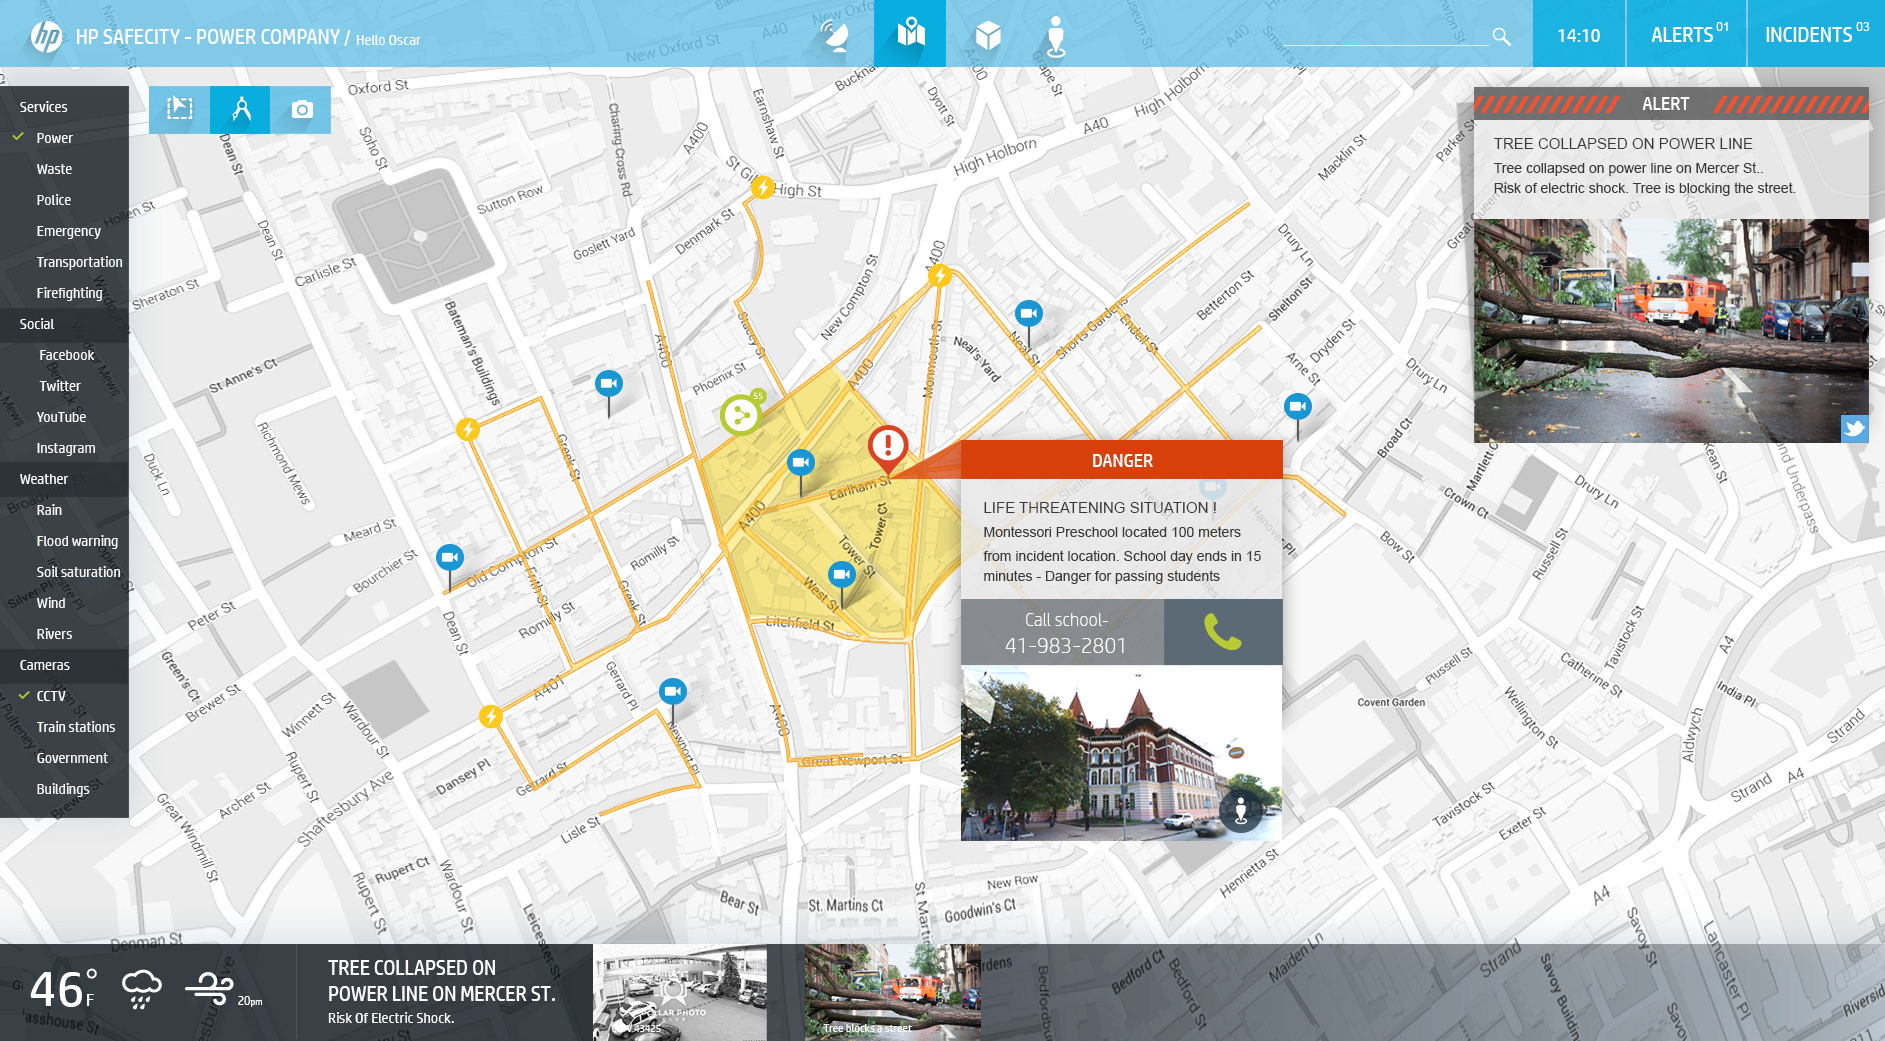Click the power bolt marker near High St

(763, 187)
